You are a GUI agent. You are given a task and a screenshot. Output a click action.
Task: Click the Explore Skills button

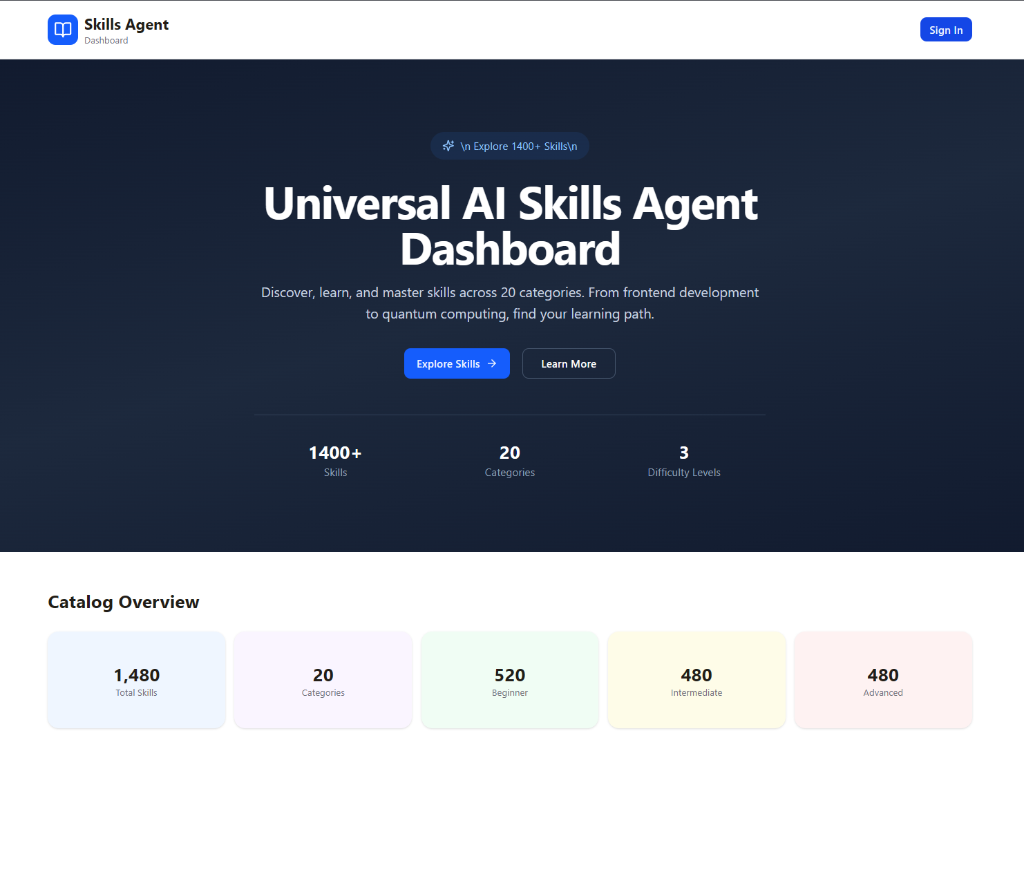click(x=456, y=363)
